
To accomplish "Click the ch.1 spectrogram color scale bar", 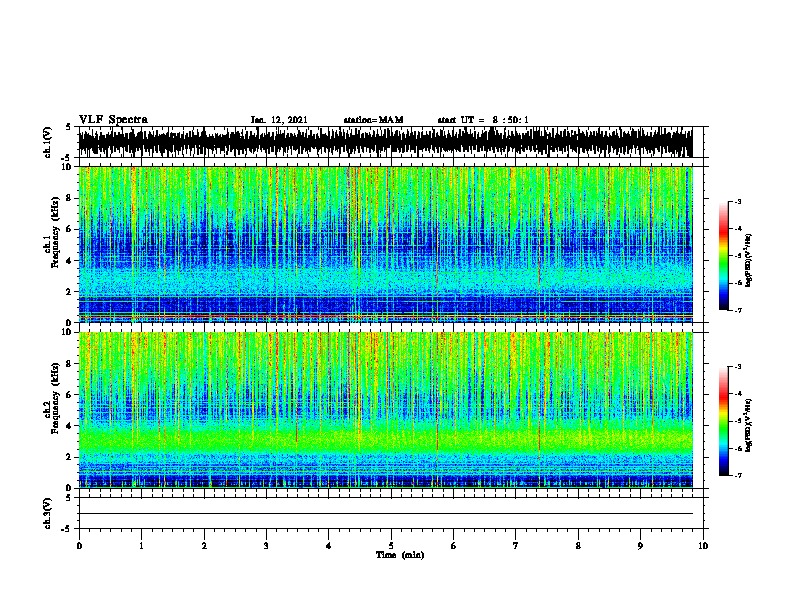I will point(723,256).
